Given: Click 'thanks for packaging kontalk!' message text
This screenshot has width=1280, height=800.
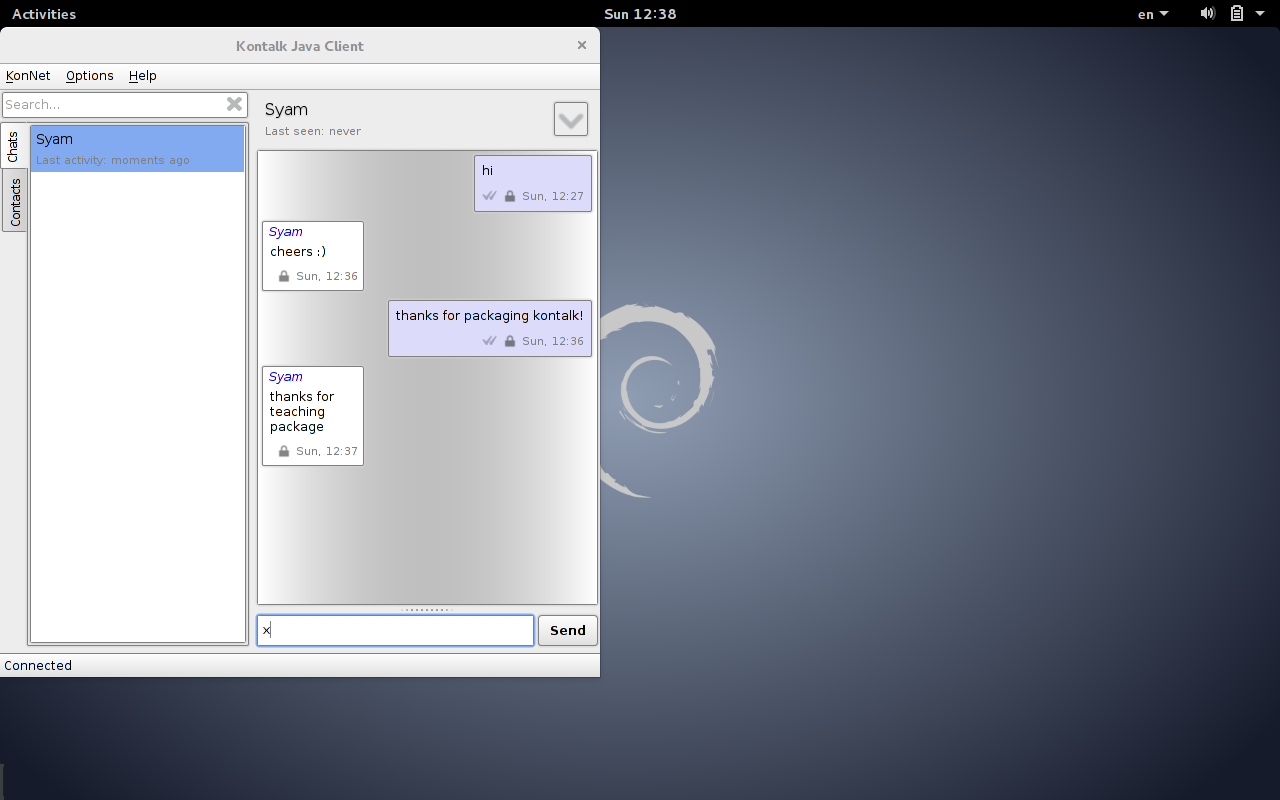Looking at the screenshot, I should 489,316.
